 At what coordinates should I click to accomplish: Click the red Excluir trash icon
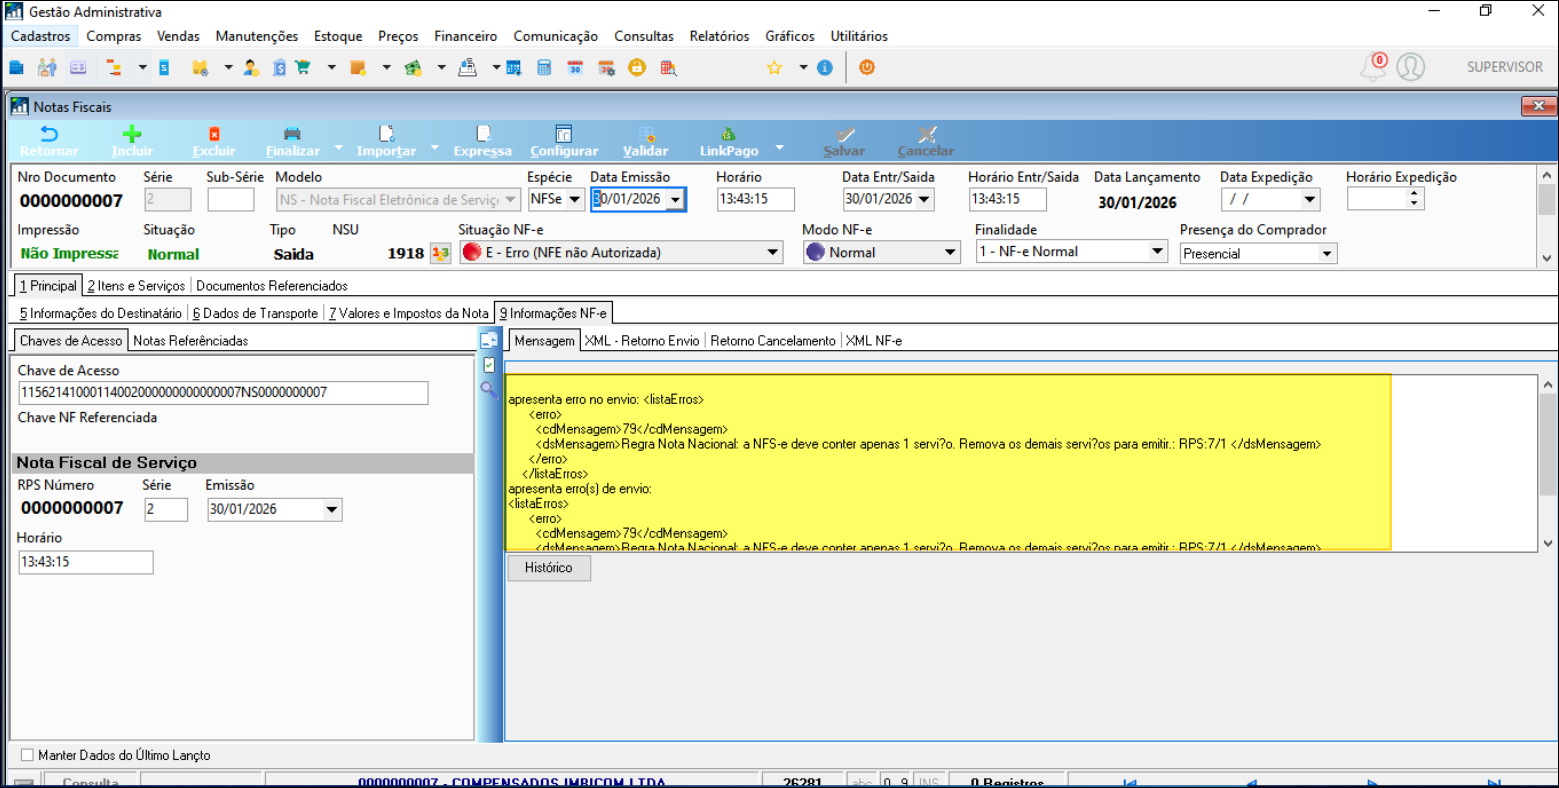click(214, 135)
